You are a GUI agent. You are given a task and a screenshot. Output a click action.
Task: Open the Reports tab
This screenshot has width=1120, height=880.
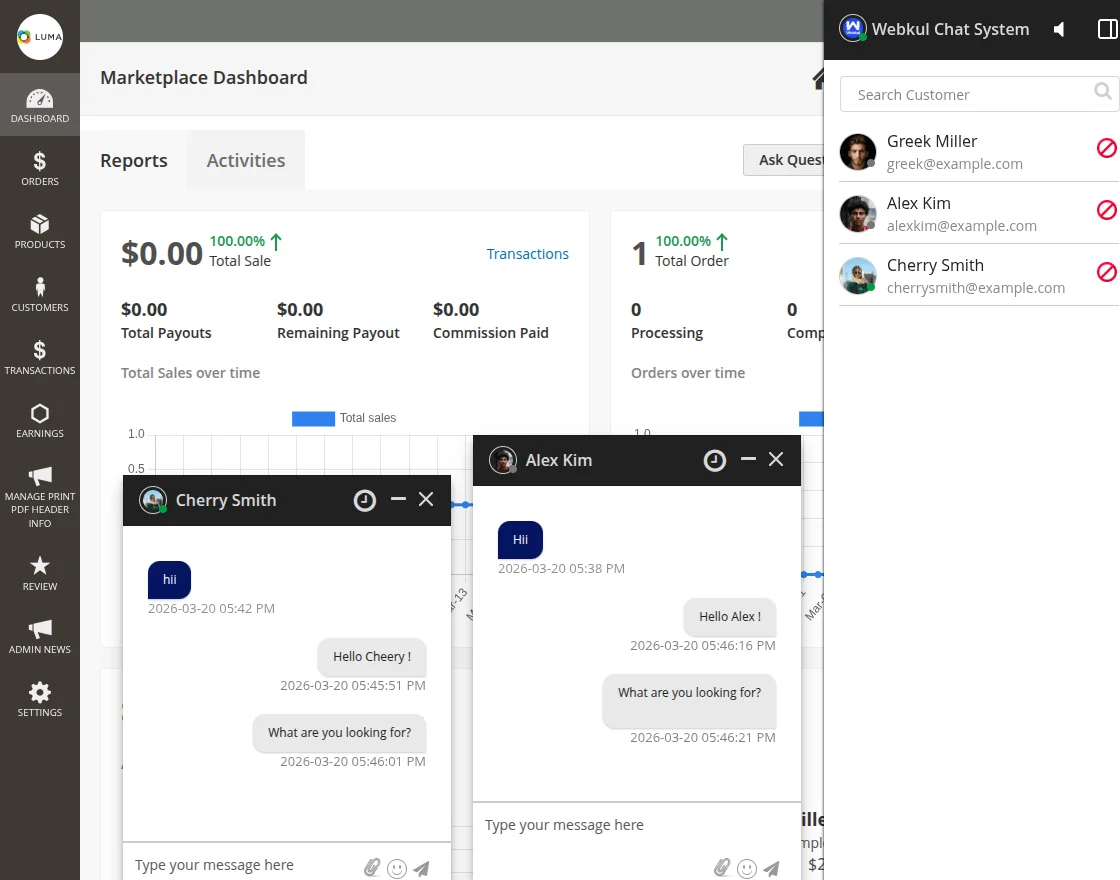(133, 160)
